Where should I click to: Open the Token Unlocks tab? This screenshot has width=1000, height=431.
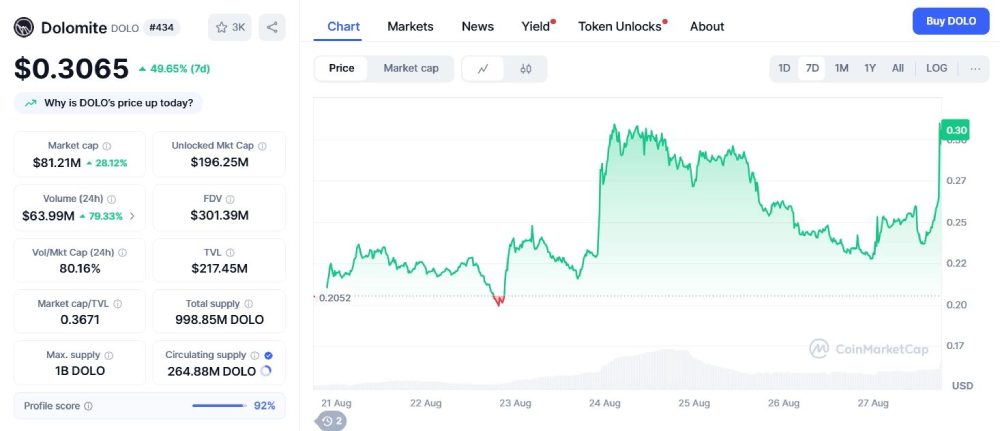(x=620, y=26)
